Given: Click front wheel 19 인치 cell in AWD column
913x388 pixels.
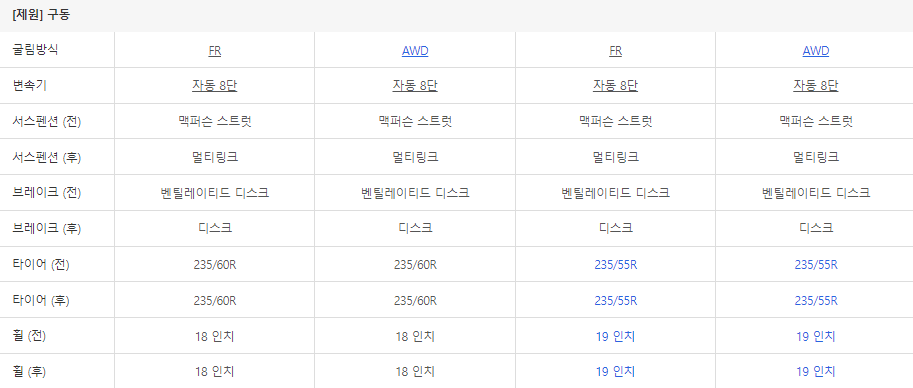Looking at the screenshot, I should (816, 336).
